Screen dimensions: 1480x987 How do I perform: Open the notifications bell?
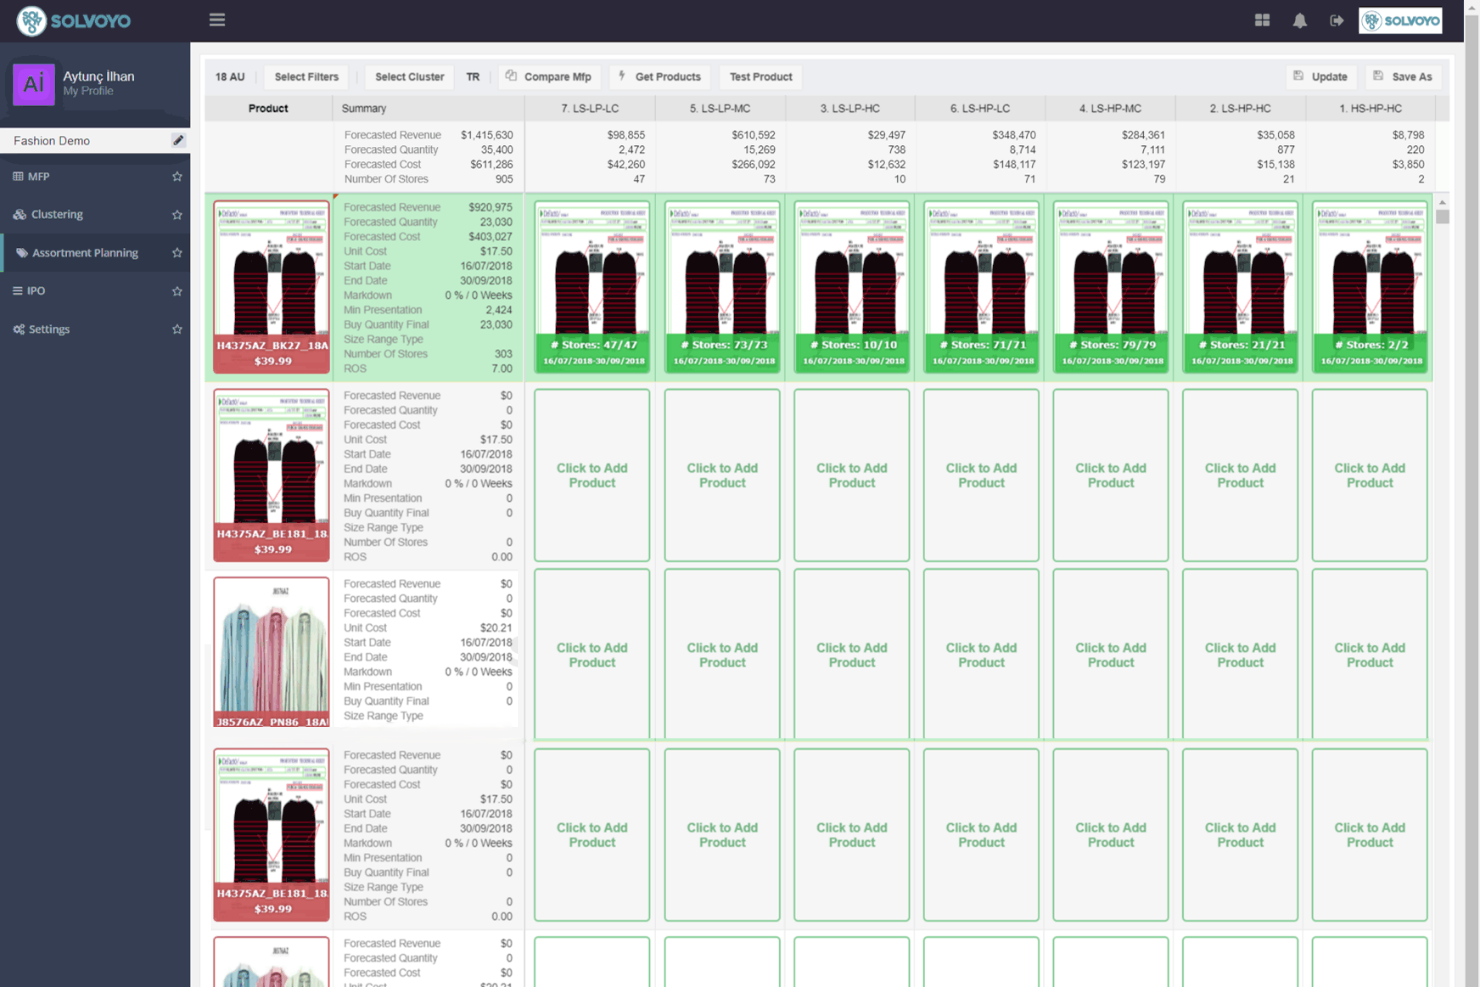[x=1300, y=20]
